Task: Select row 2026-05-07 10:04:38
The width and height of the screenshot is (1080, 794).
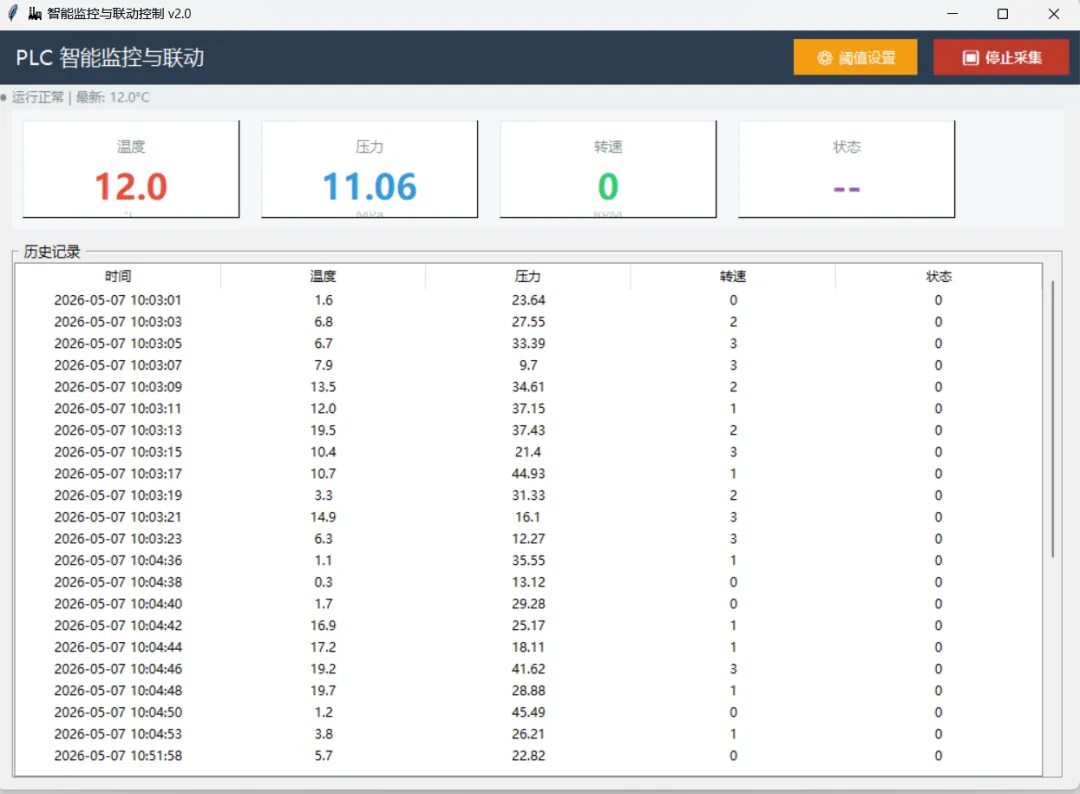Action: (528, 582)
